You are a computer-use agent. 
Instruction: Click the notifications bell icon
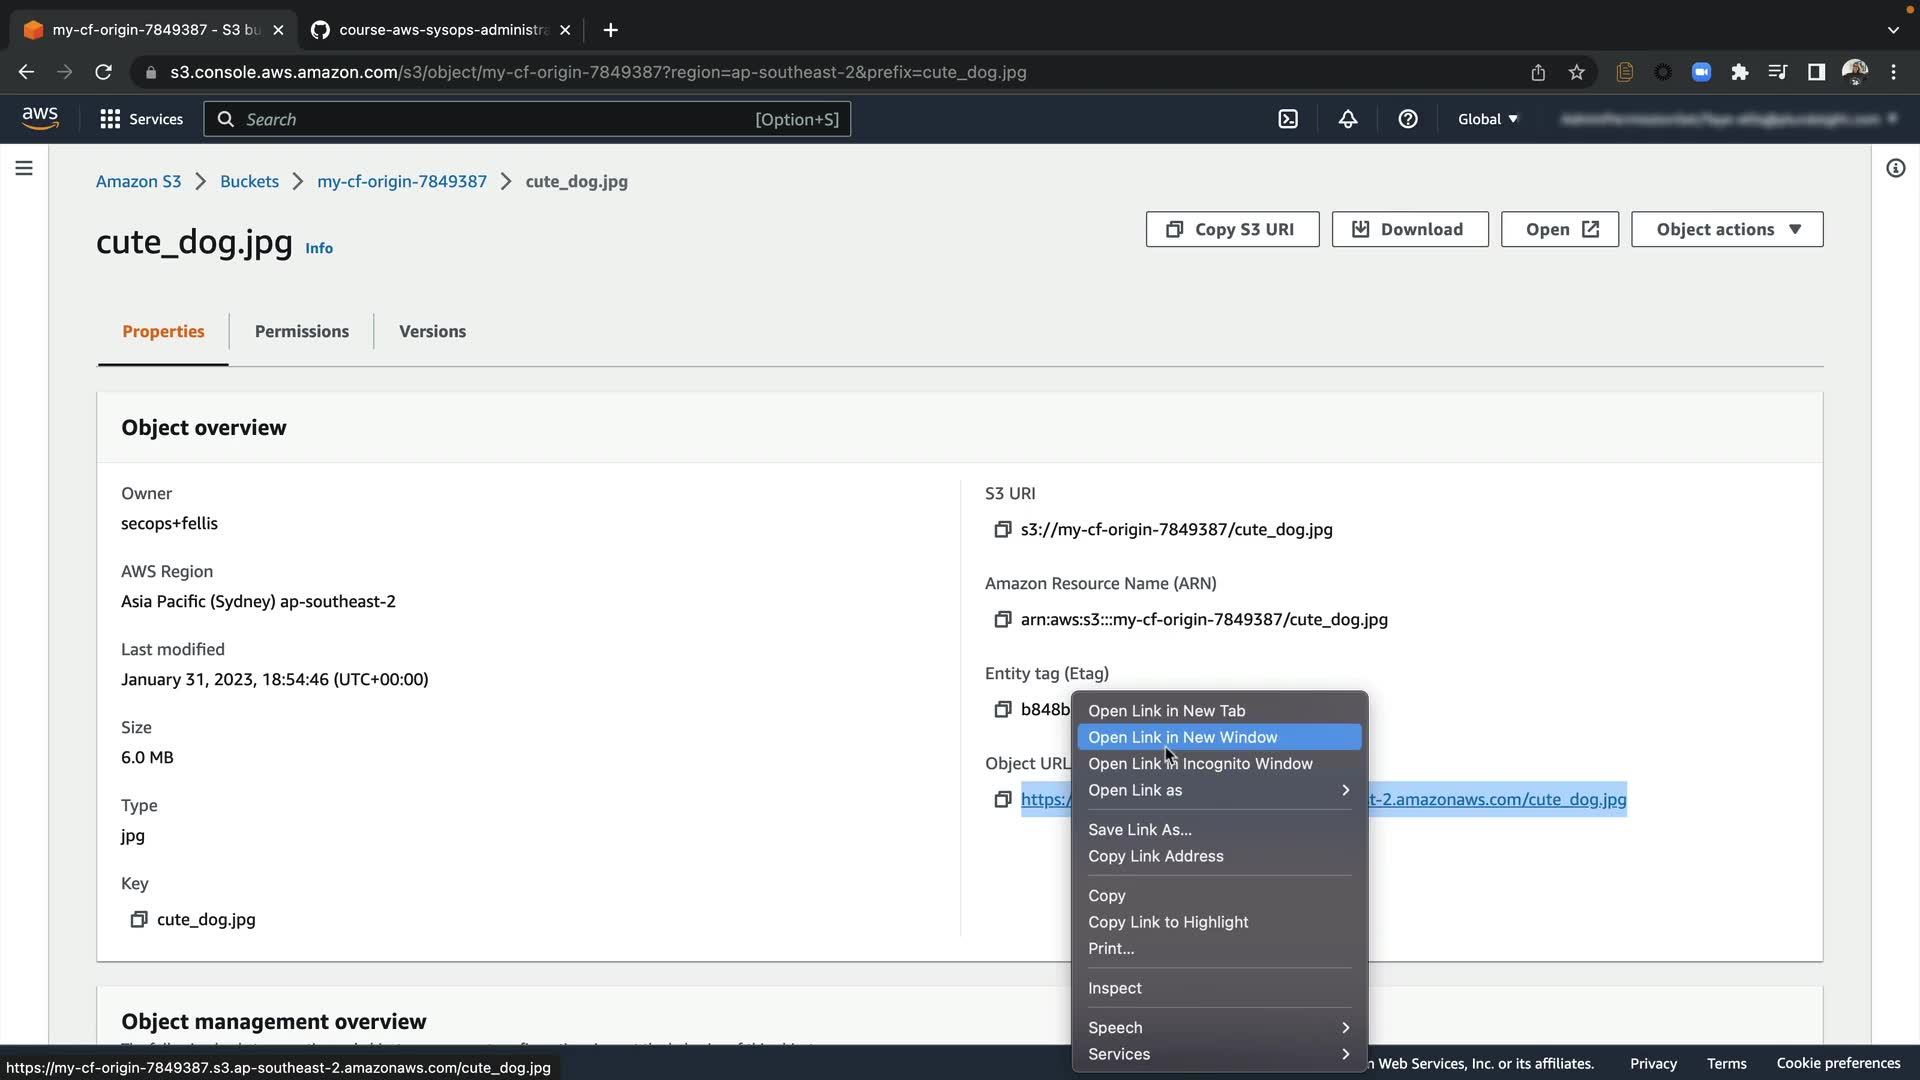[x=1348, y=119]
